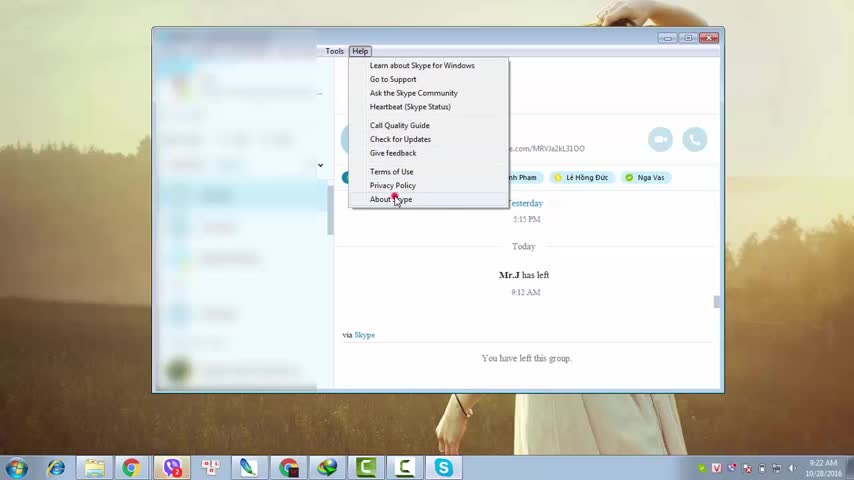Select participant Lê Hồng Đức
854x480 pixels.
tap(581, 178)
